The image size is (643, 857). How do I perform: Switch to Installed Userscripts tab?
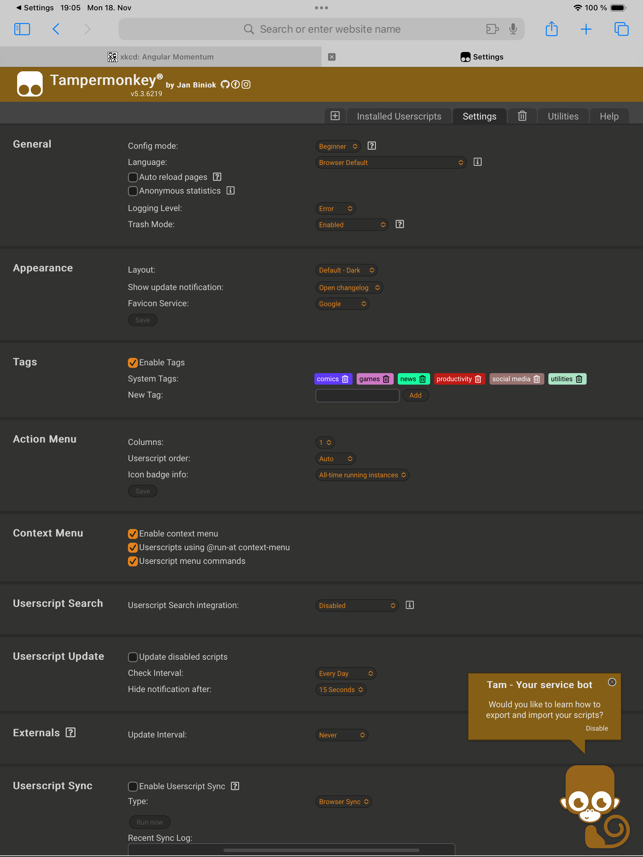pos(399,116)
